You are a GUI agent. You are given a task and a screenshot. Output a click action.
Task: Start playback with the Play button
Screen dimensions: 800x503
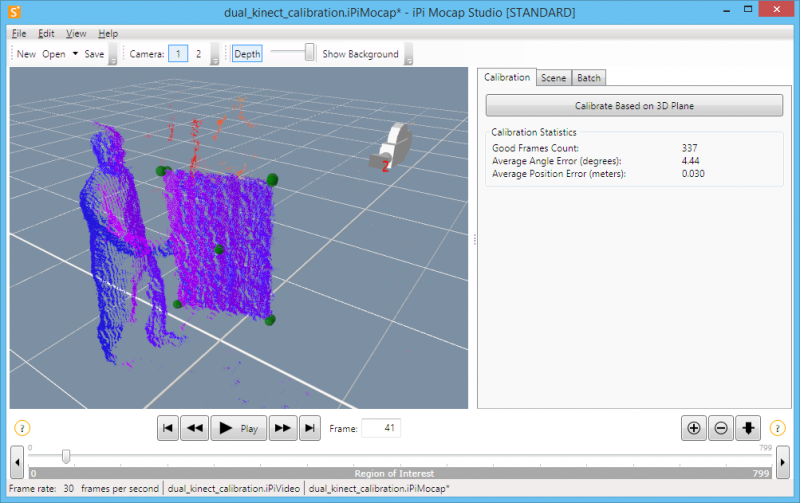click(x=239, y=428)
